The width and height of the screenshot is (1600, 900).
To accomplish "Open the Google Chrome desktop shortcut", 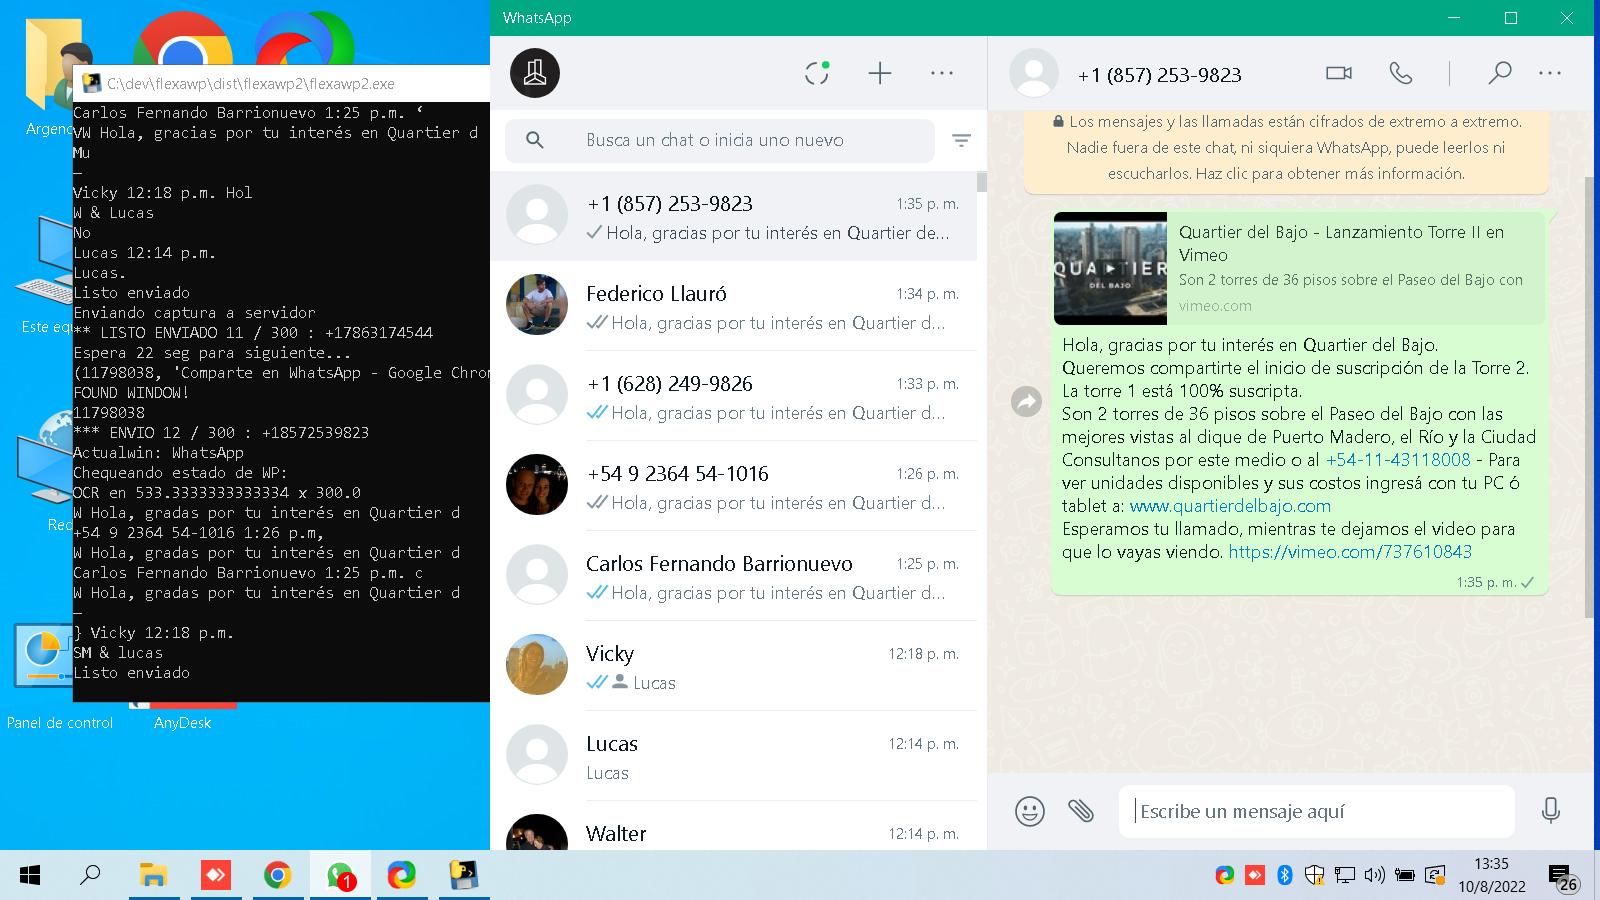I will click(x=182, y=40).
